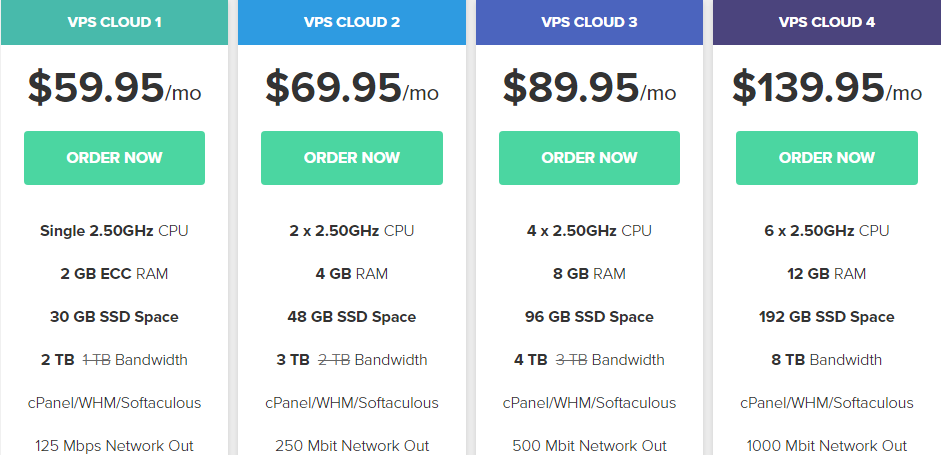Screen dimensions: 941x455
Task: Click the $139.95/mo price text
Action: click(826, 88)
